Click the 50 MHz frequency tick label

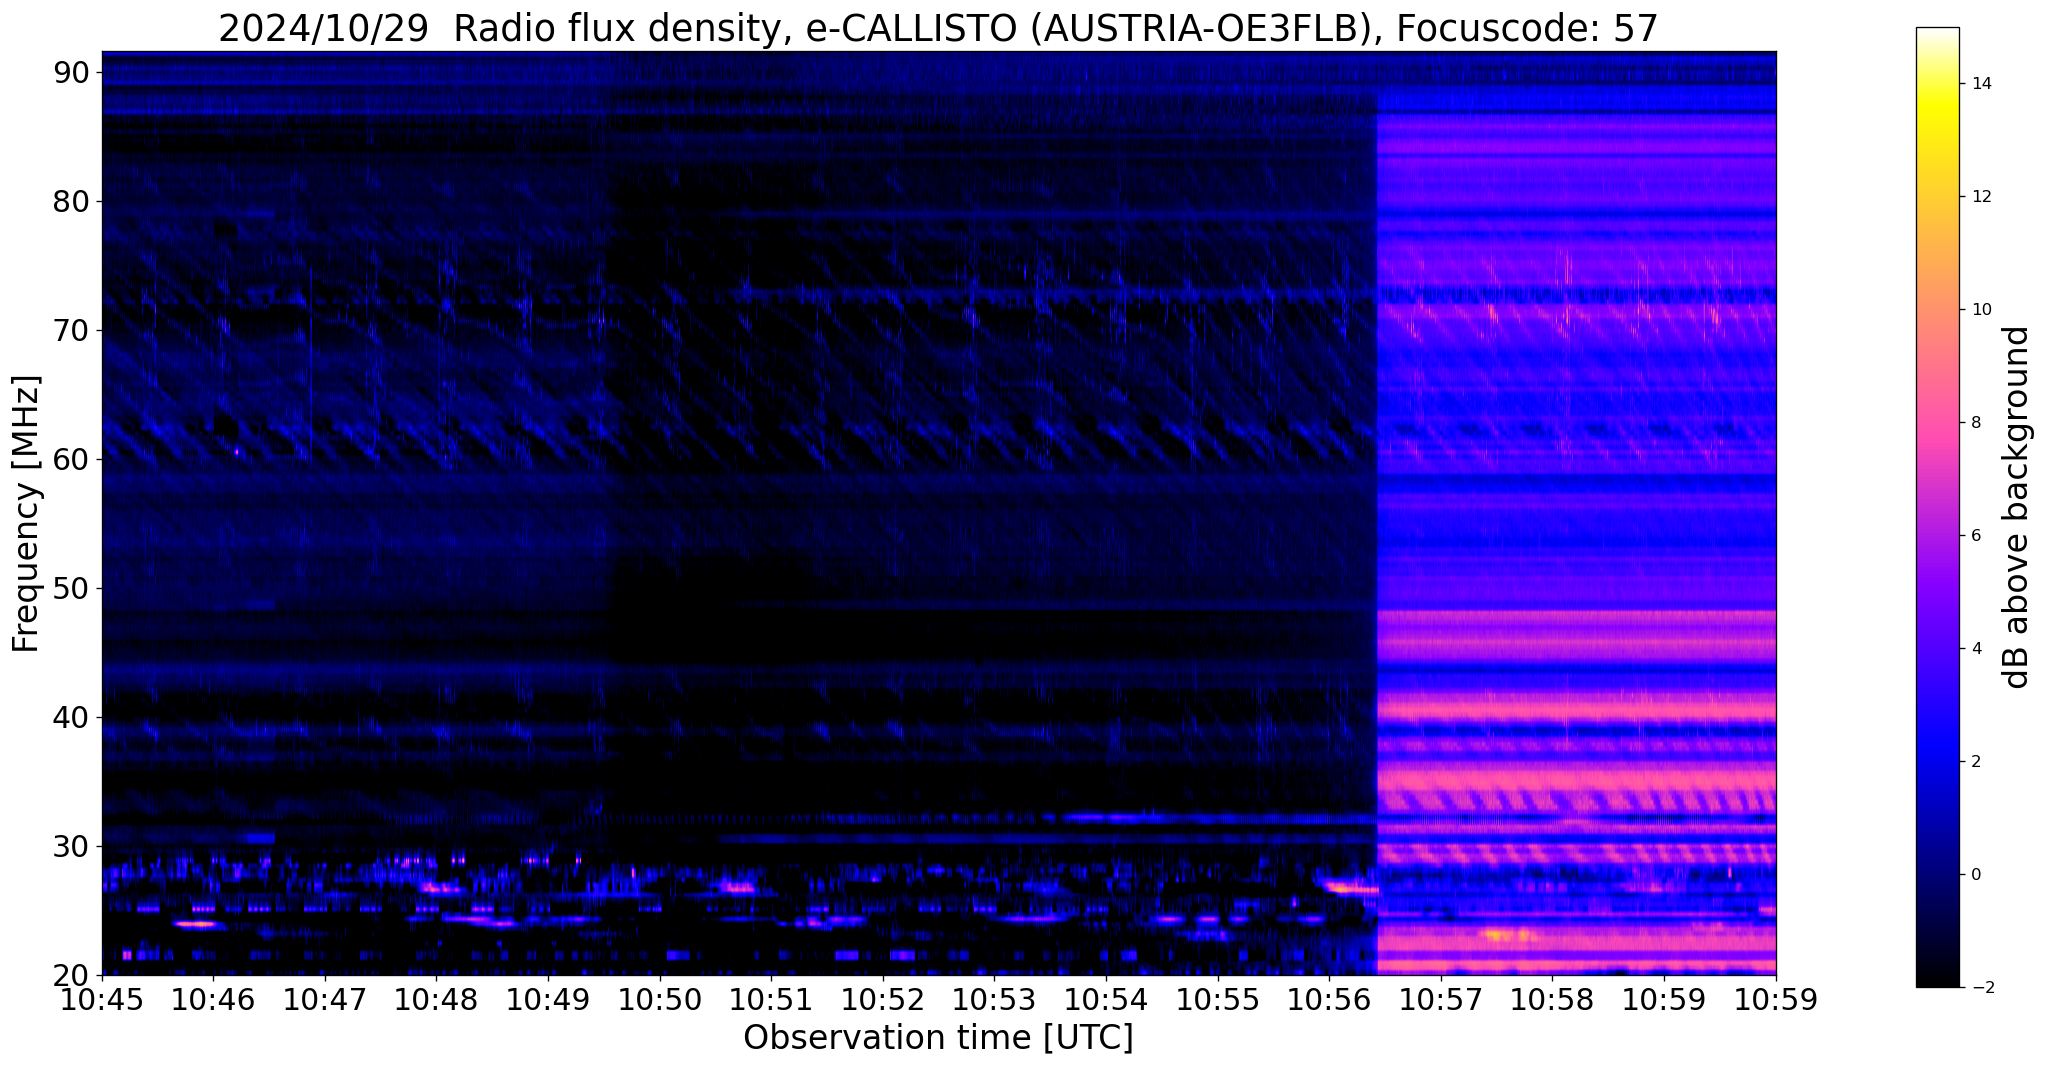(71, 588)
